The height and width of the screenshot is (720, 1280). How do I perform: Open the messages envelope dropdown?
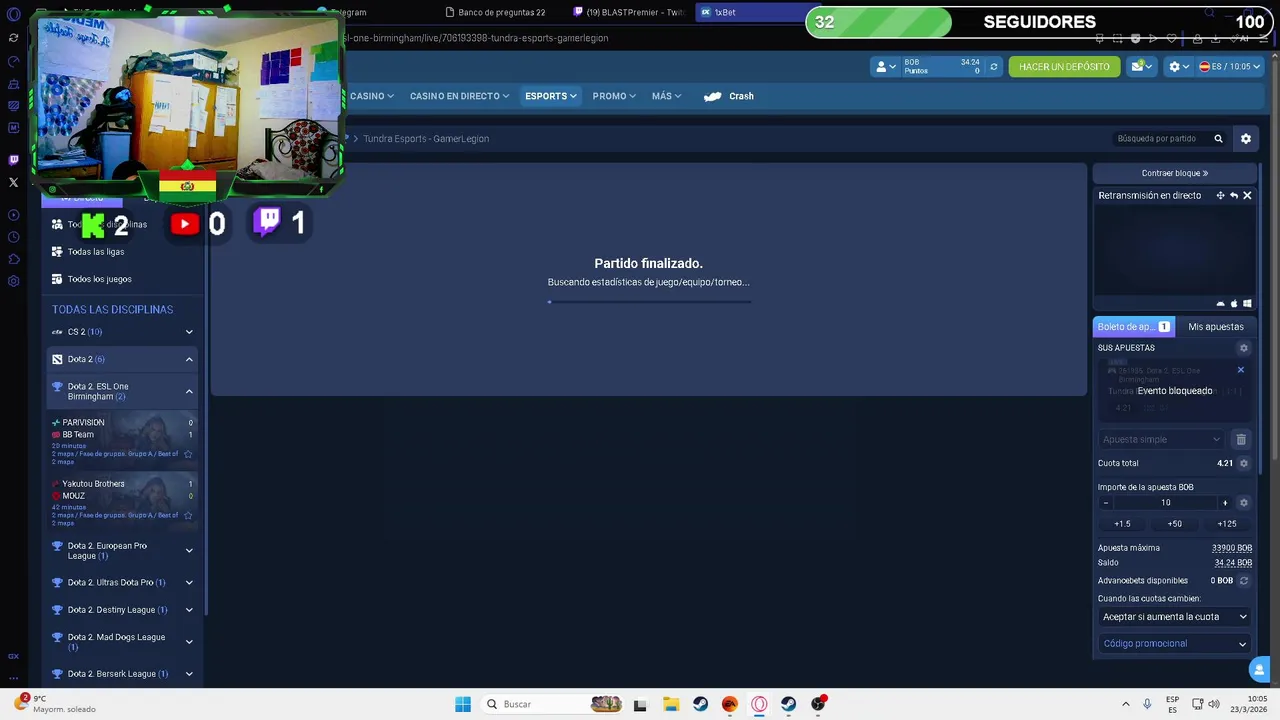[x=1141, y=67]
